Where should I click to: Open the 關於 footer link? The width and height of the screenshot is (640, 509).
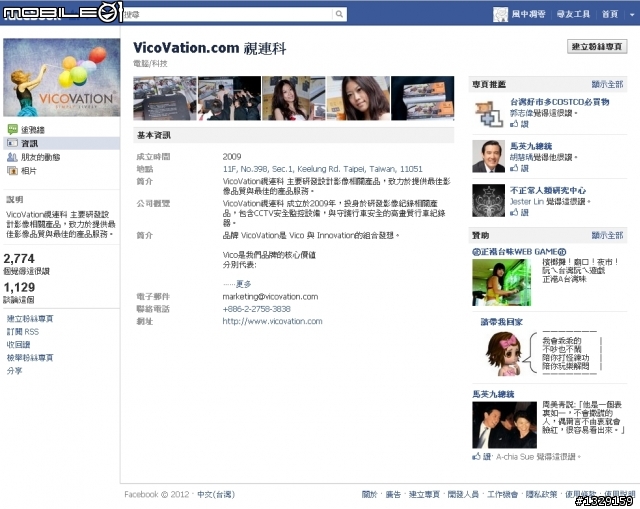click(369, 494)
